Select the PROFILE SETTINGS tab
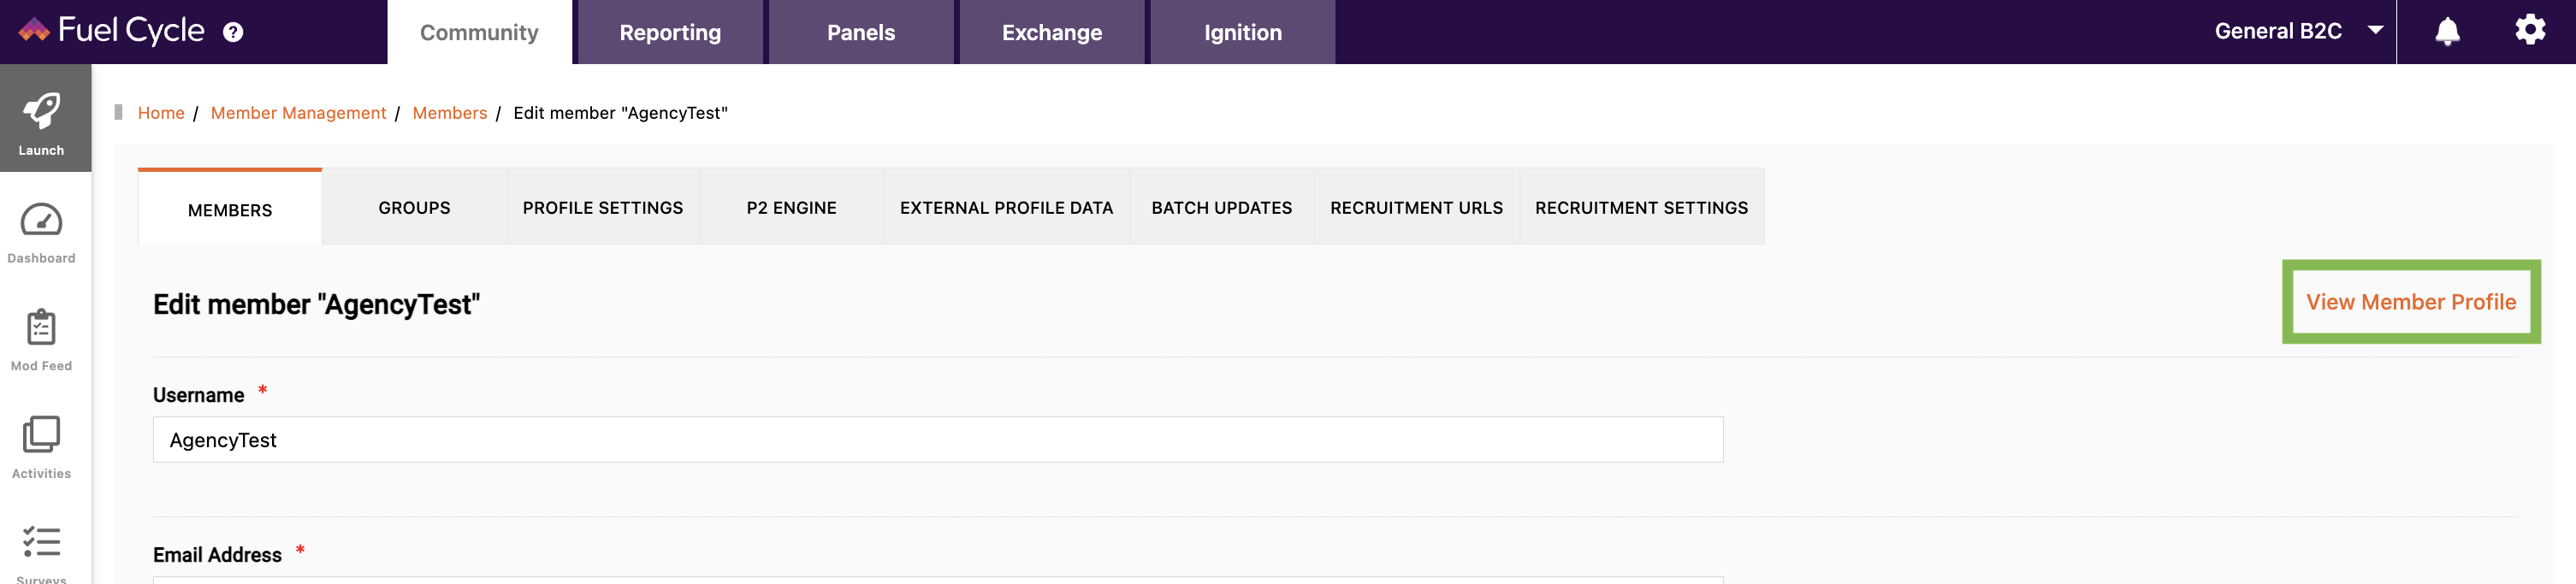 [603, 207]
